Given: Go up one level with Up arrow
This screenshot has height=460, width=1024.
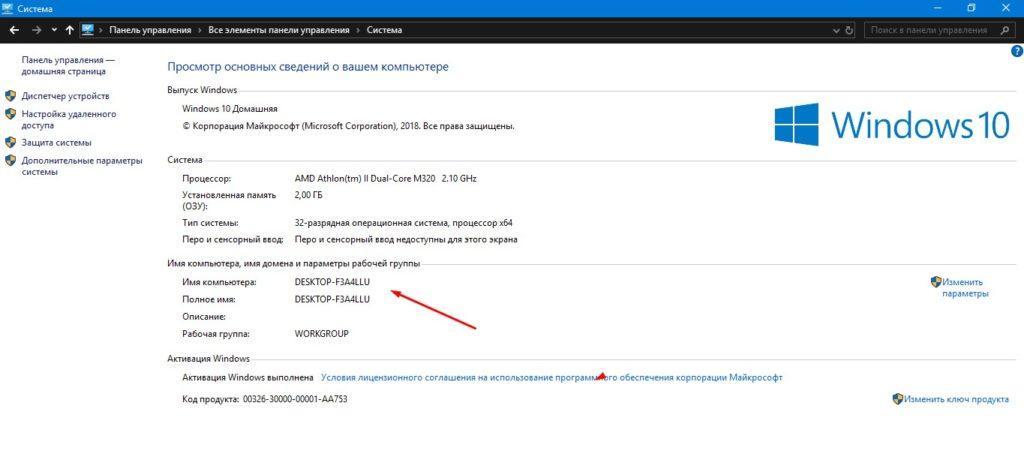Looking at the screenshot, I should pos(69,30).
